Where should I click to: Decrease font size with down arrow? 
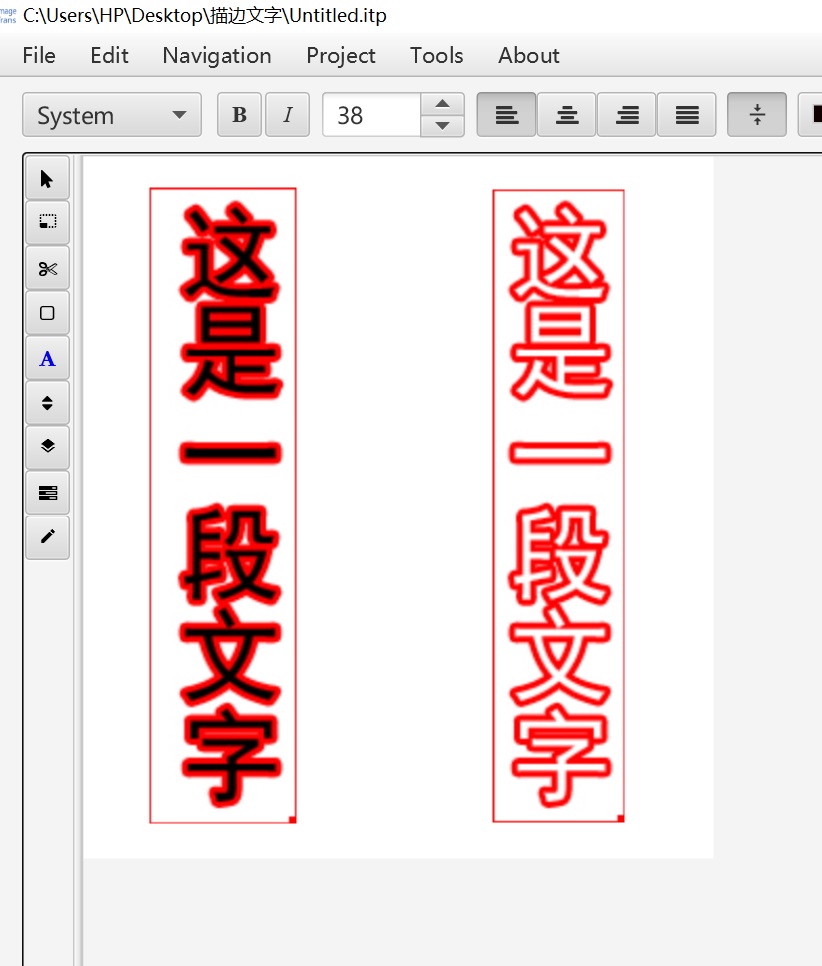tap(442, 126)
